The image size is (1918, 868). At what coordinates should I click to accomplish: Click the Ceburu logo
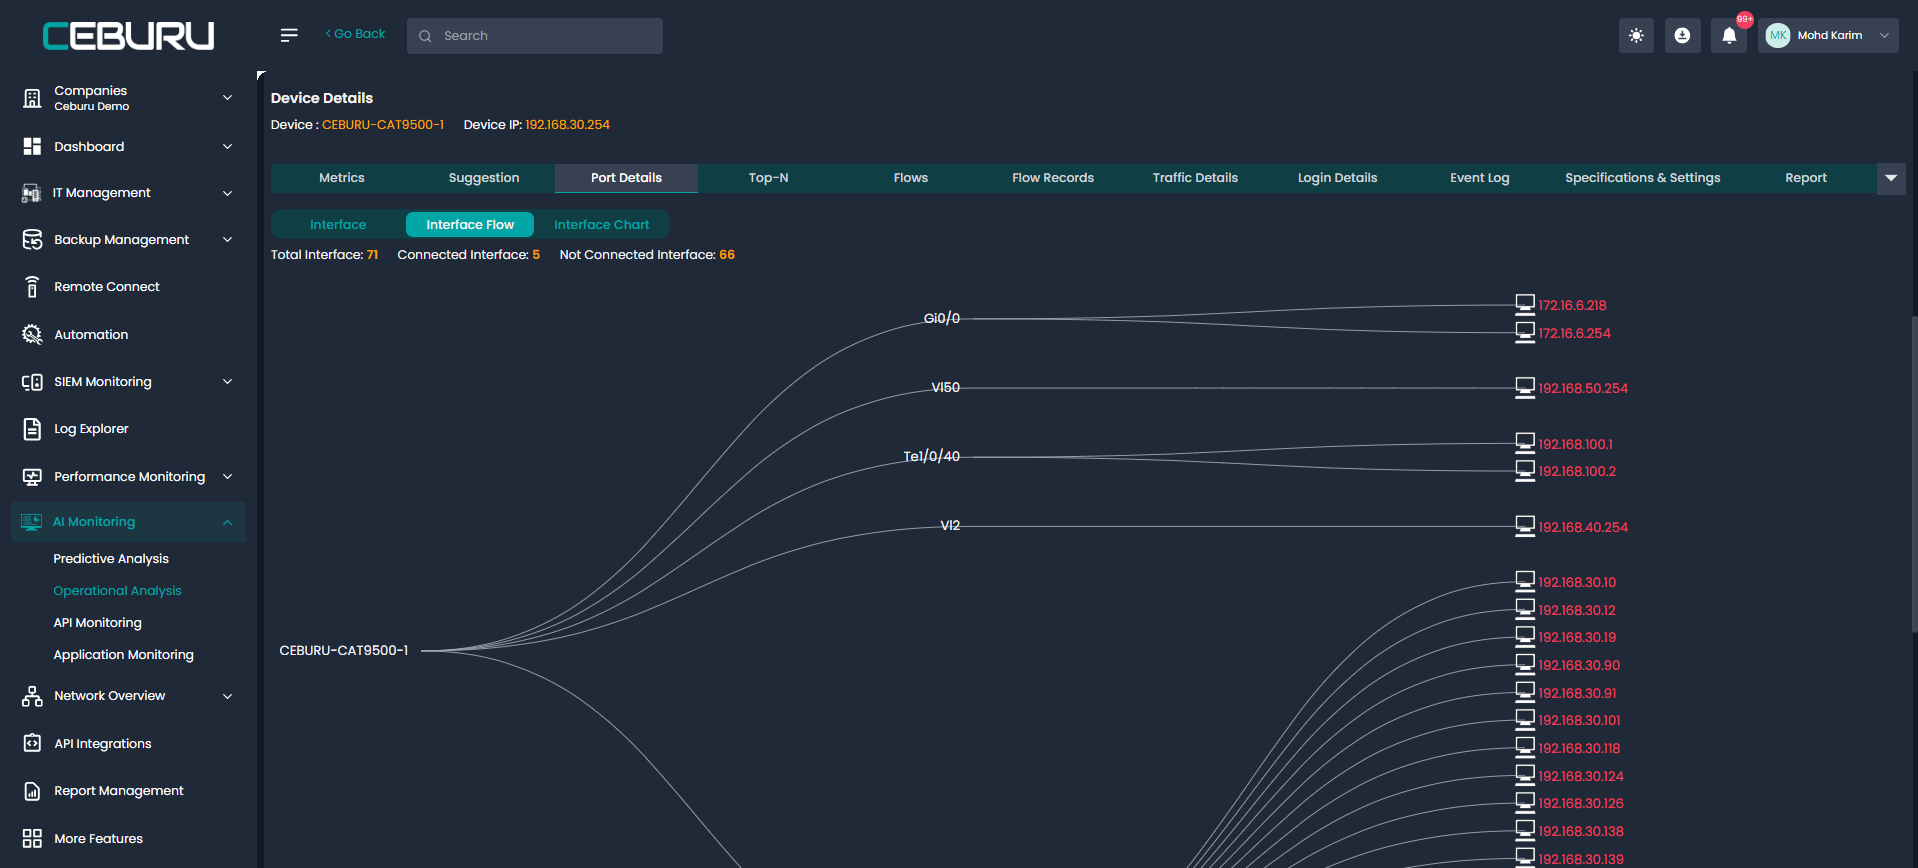click(128, 36)
